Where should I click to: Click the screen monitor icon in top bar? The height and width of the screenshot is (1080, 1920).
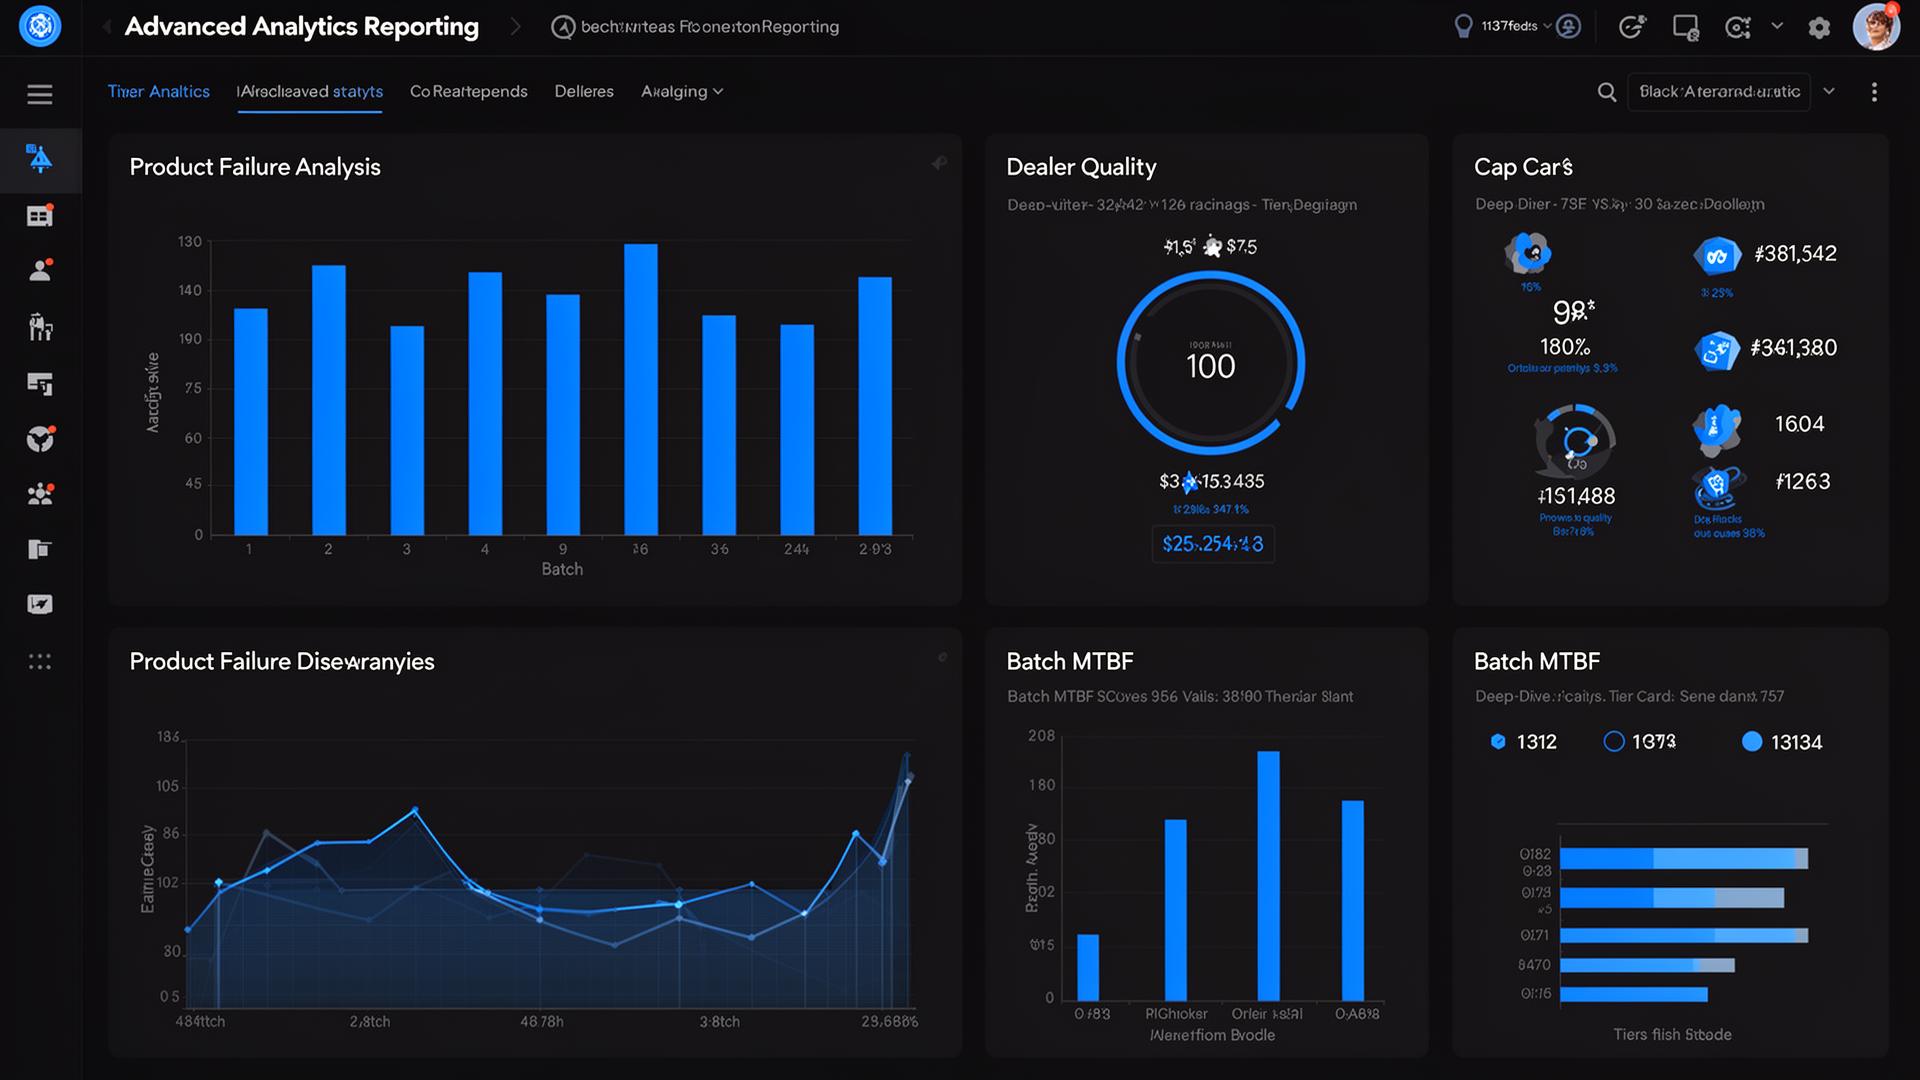click(x=1686, y=28)
